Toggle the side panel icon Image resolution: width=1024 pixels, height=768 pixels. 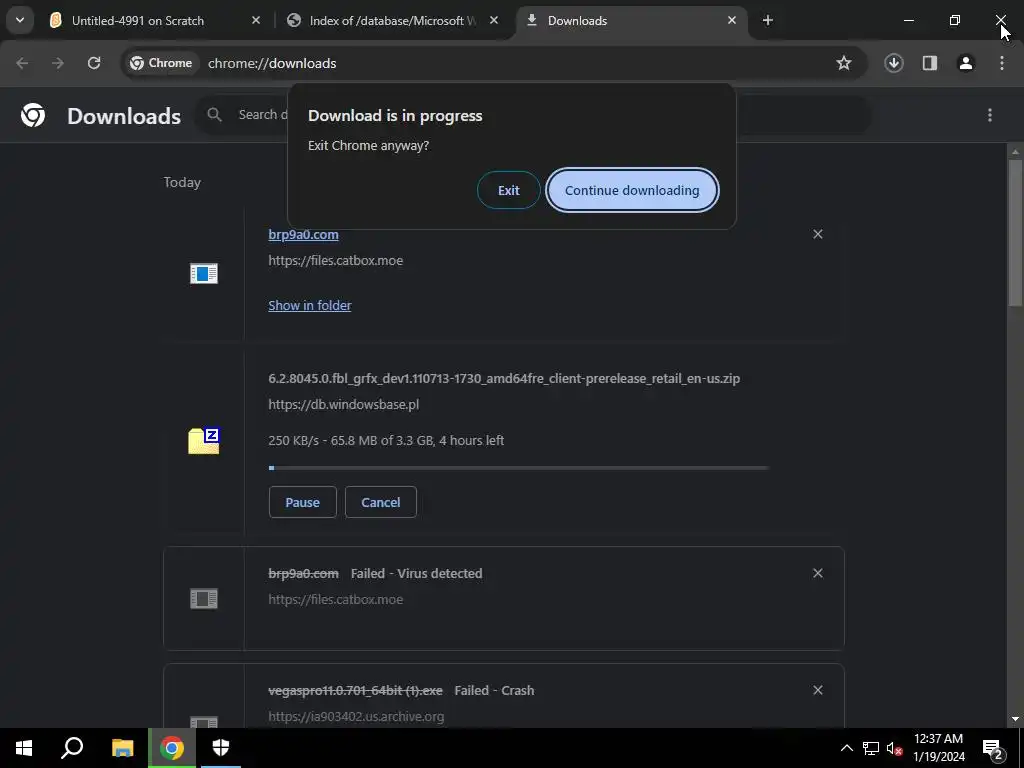pyautogui.click(x=930, y=63)
